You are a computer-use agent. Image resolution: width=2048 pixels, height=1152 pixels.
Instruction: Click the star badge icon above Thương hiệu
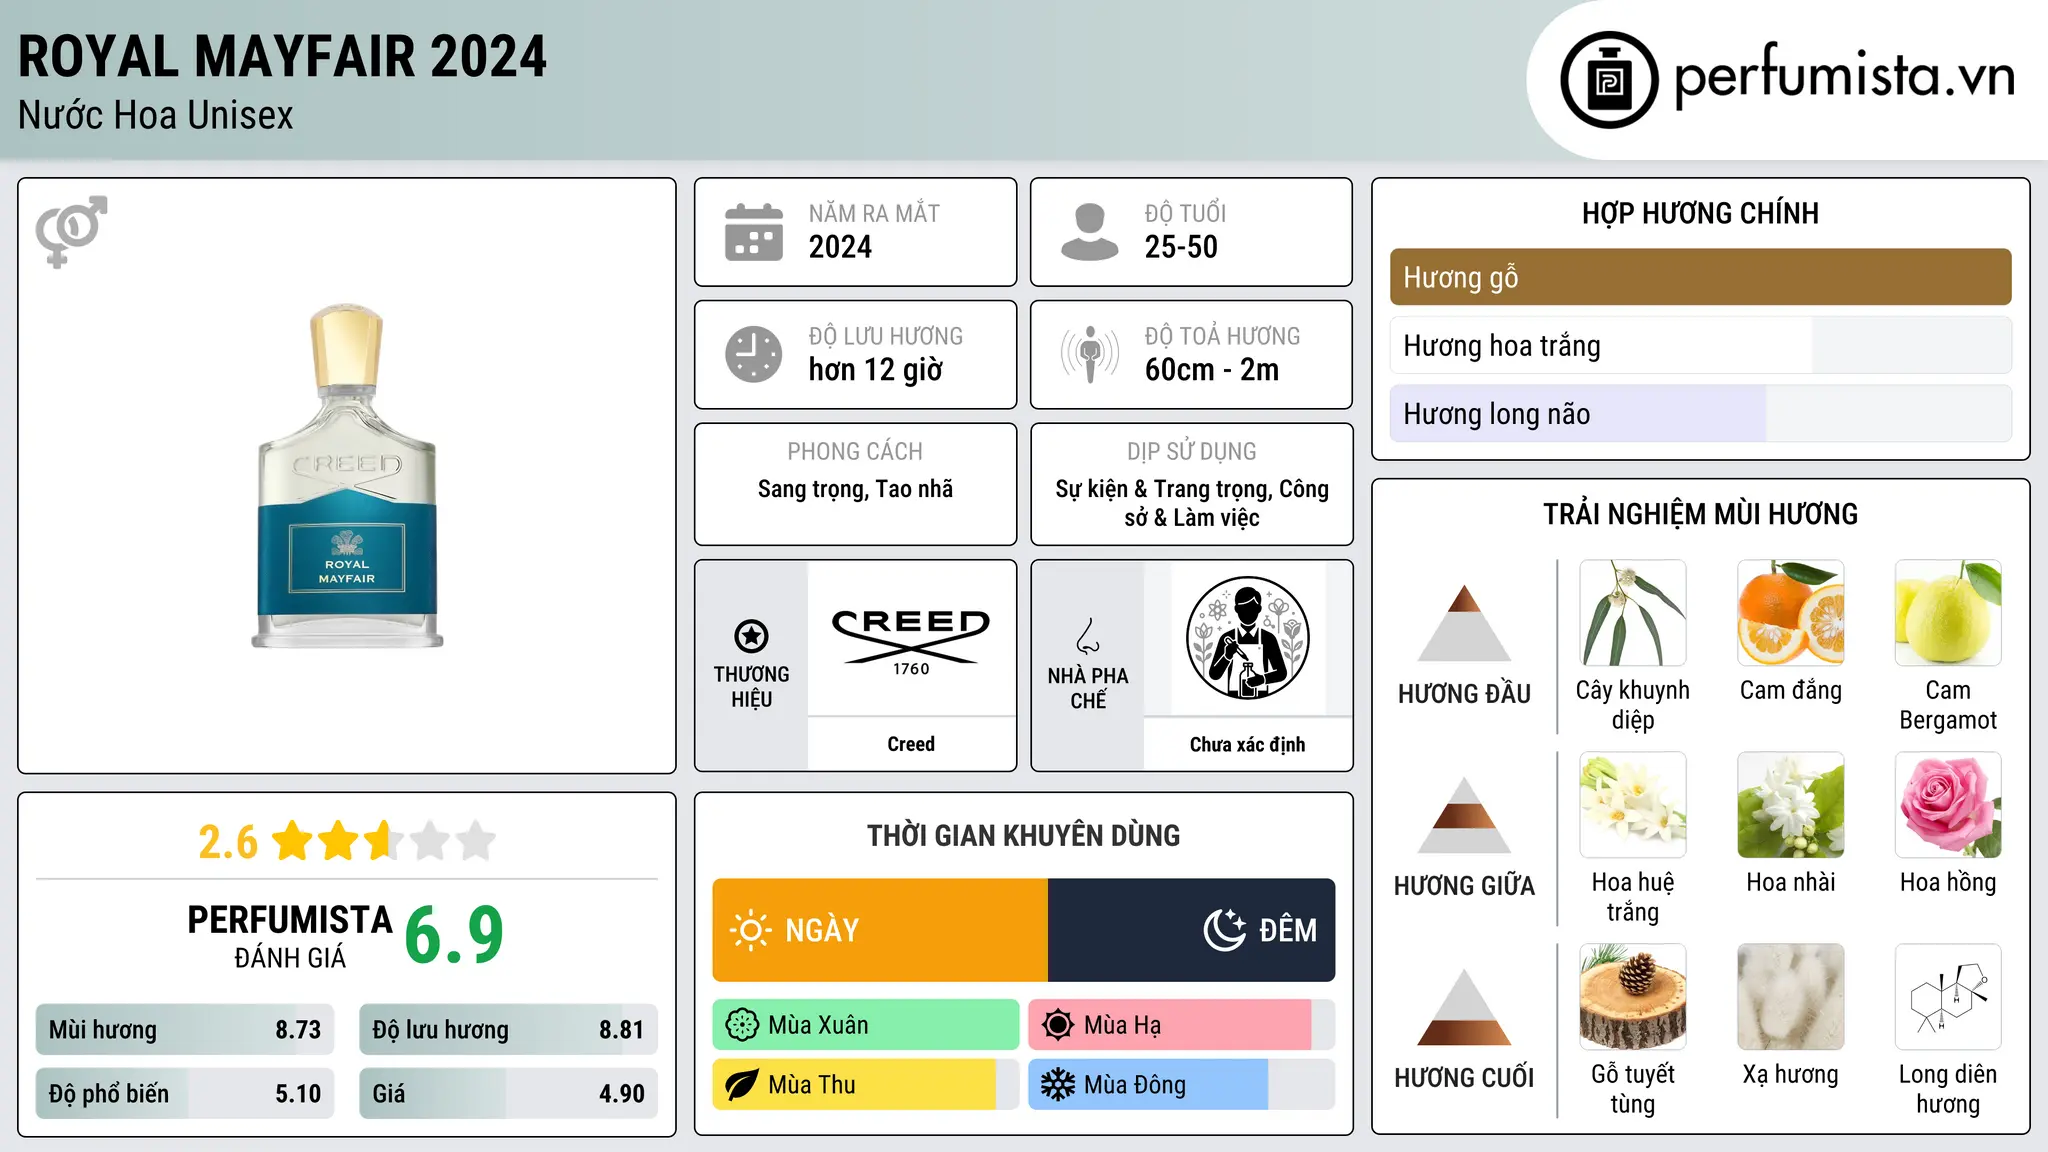click(751, 636)
